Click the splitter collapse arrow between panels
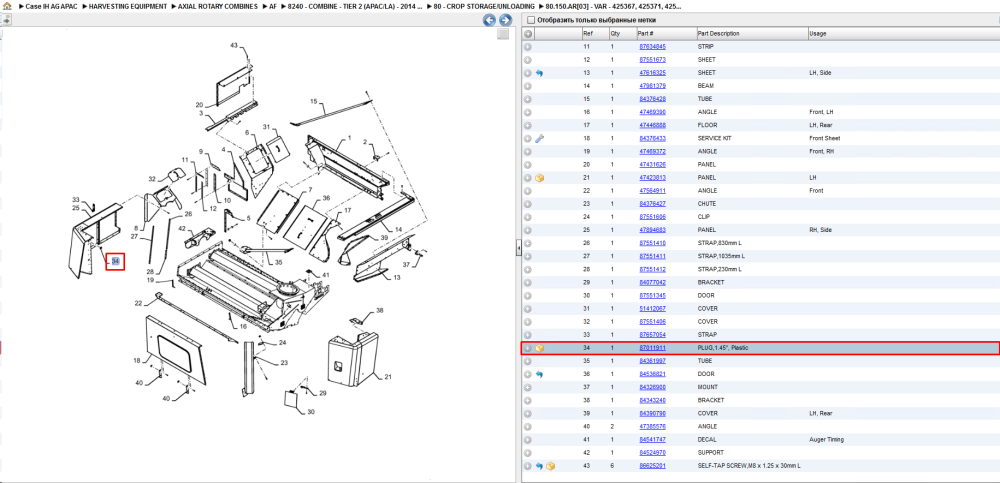 coord(518,248)
